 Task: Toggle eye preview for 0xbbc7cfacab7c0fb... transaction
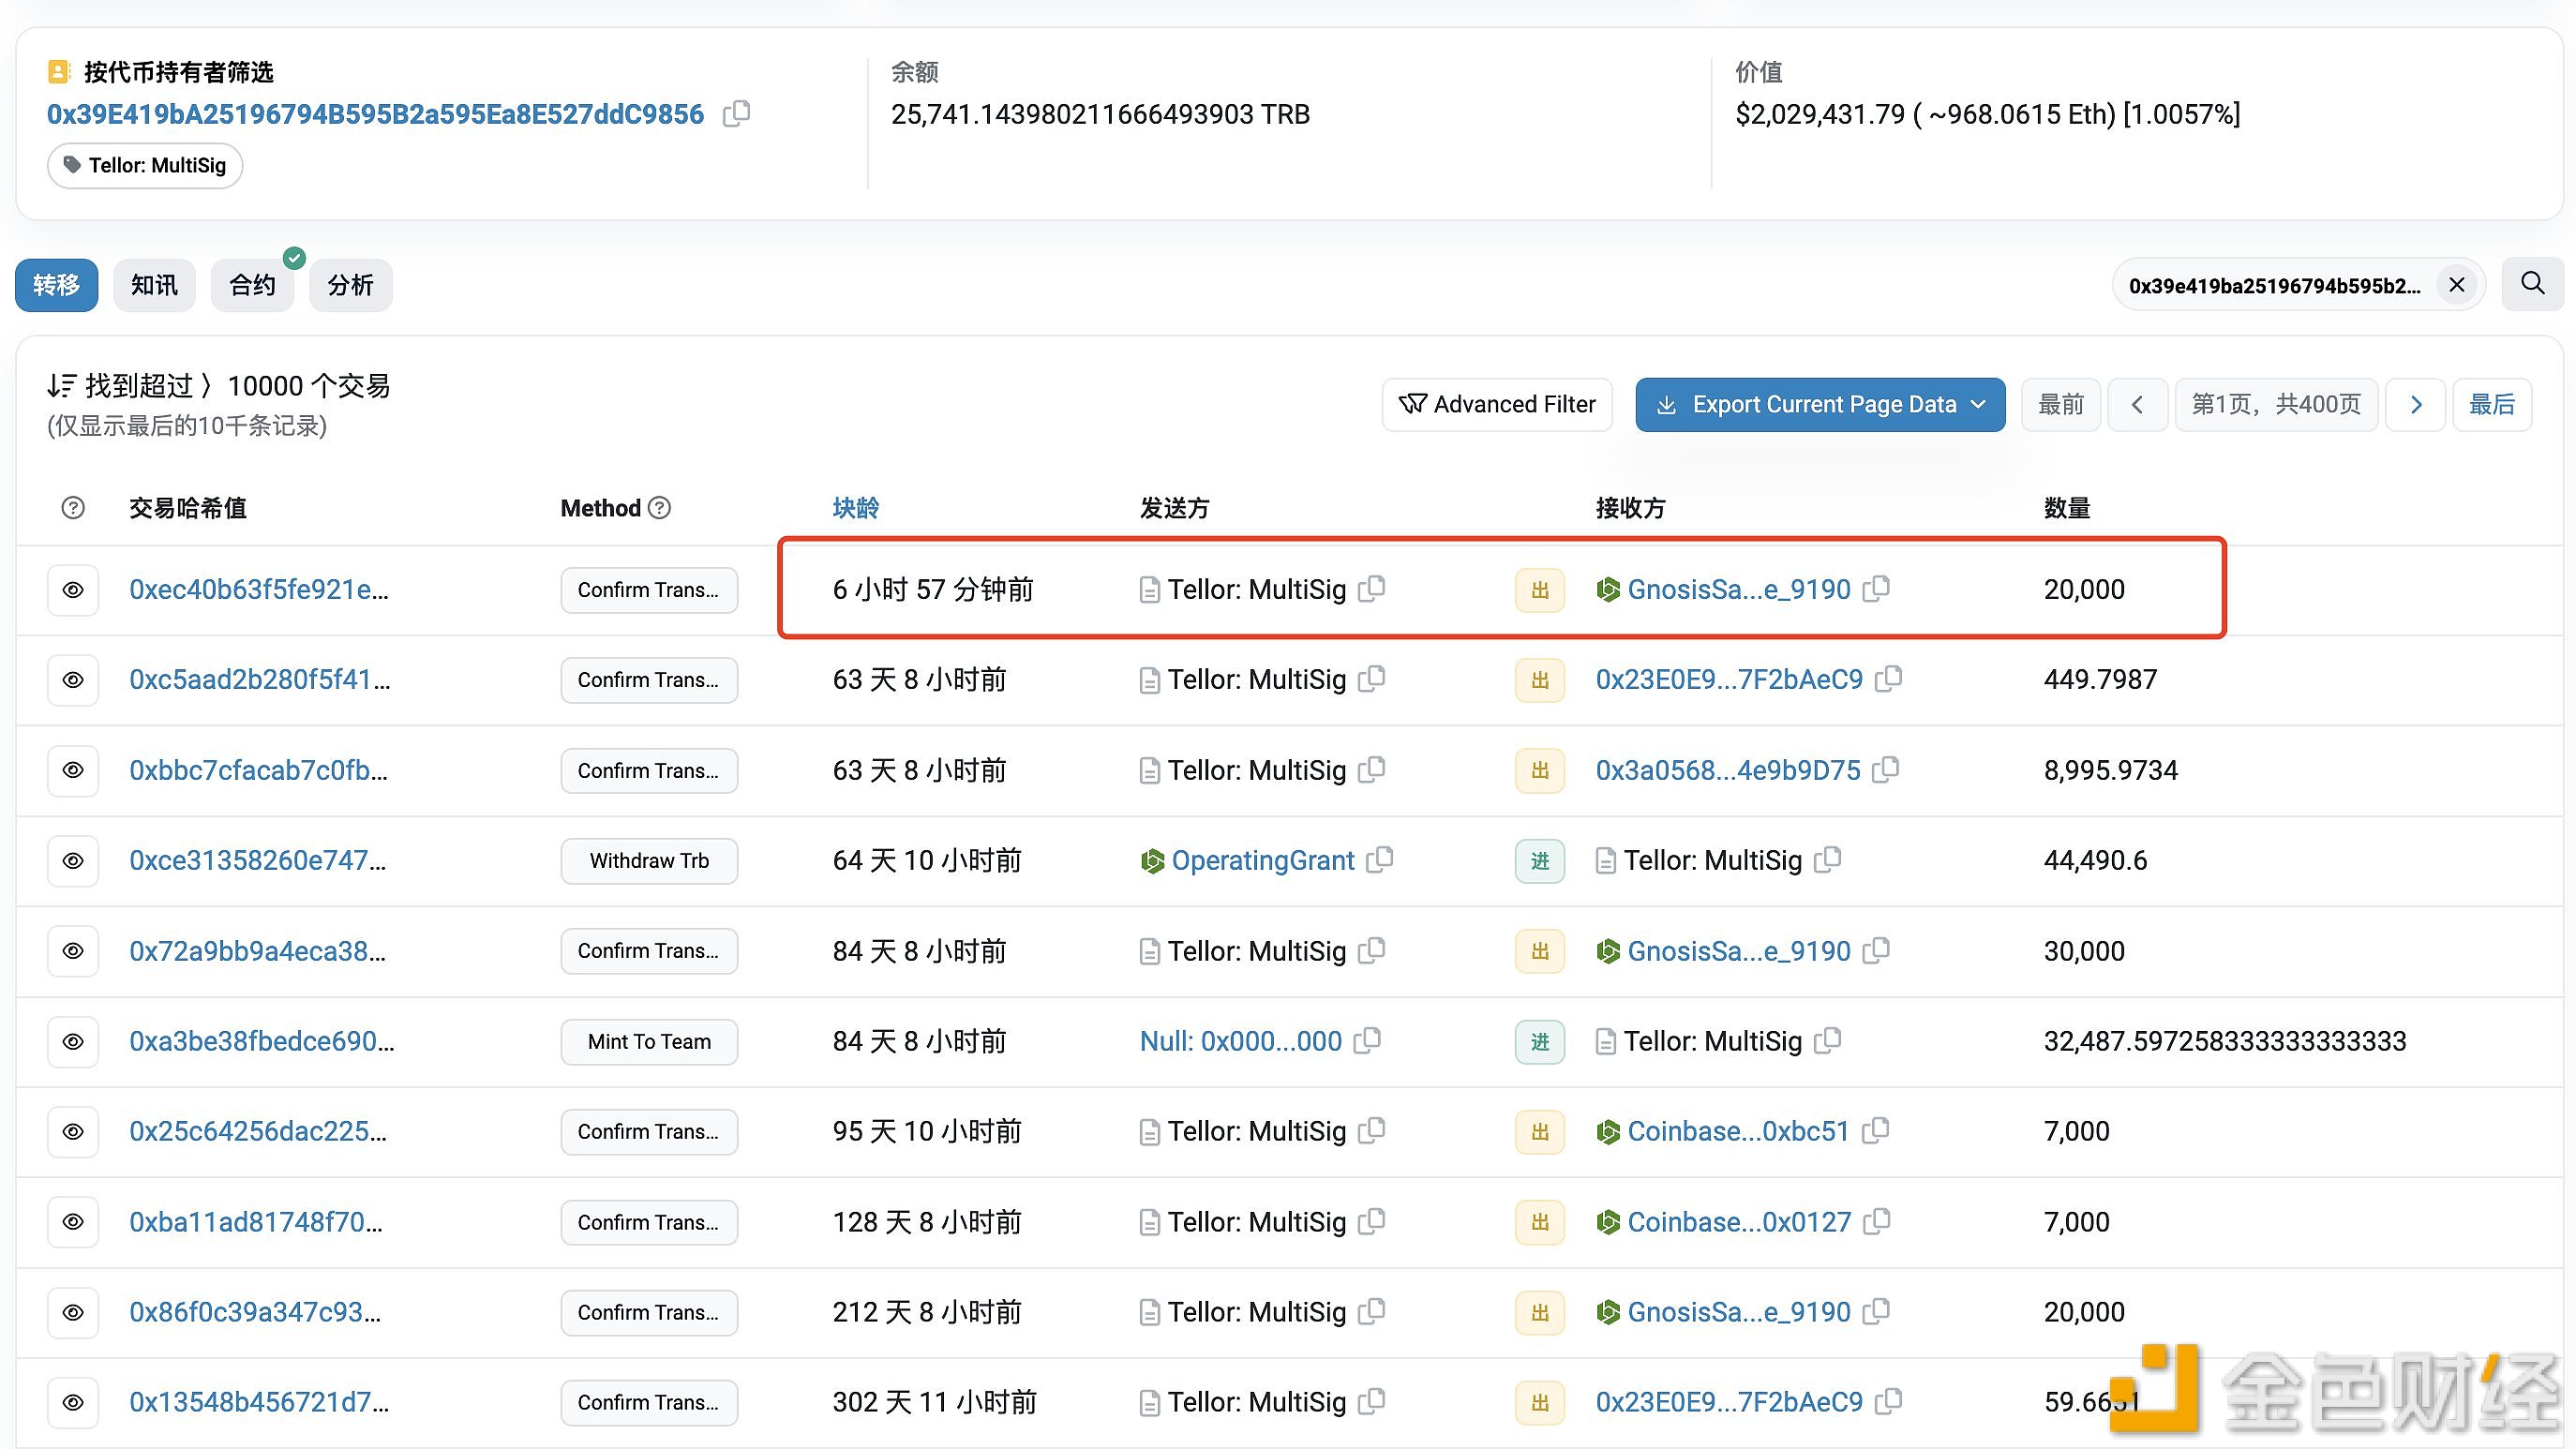[x=73, y=771]
